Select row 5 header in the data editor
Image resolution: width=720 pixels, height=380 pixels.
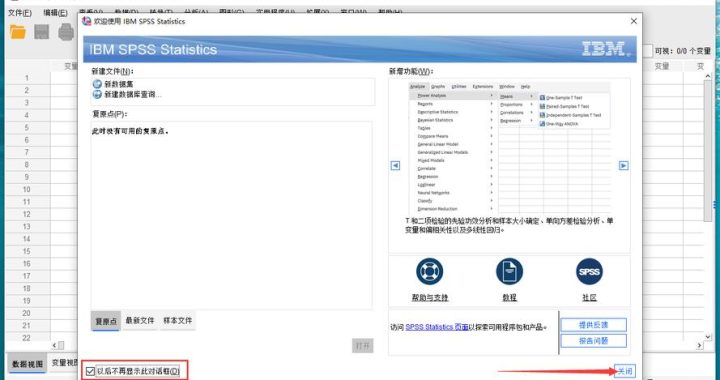click(x=28, y=128)
